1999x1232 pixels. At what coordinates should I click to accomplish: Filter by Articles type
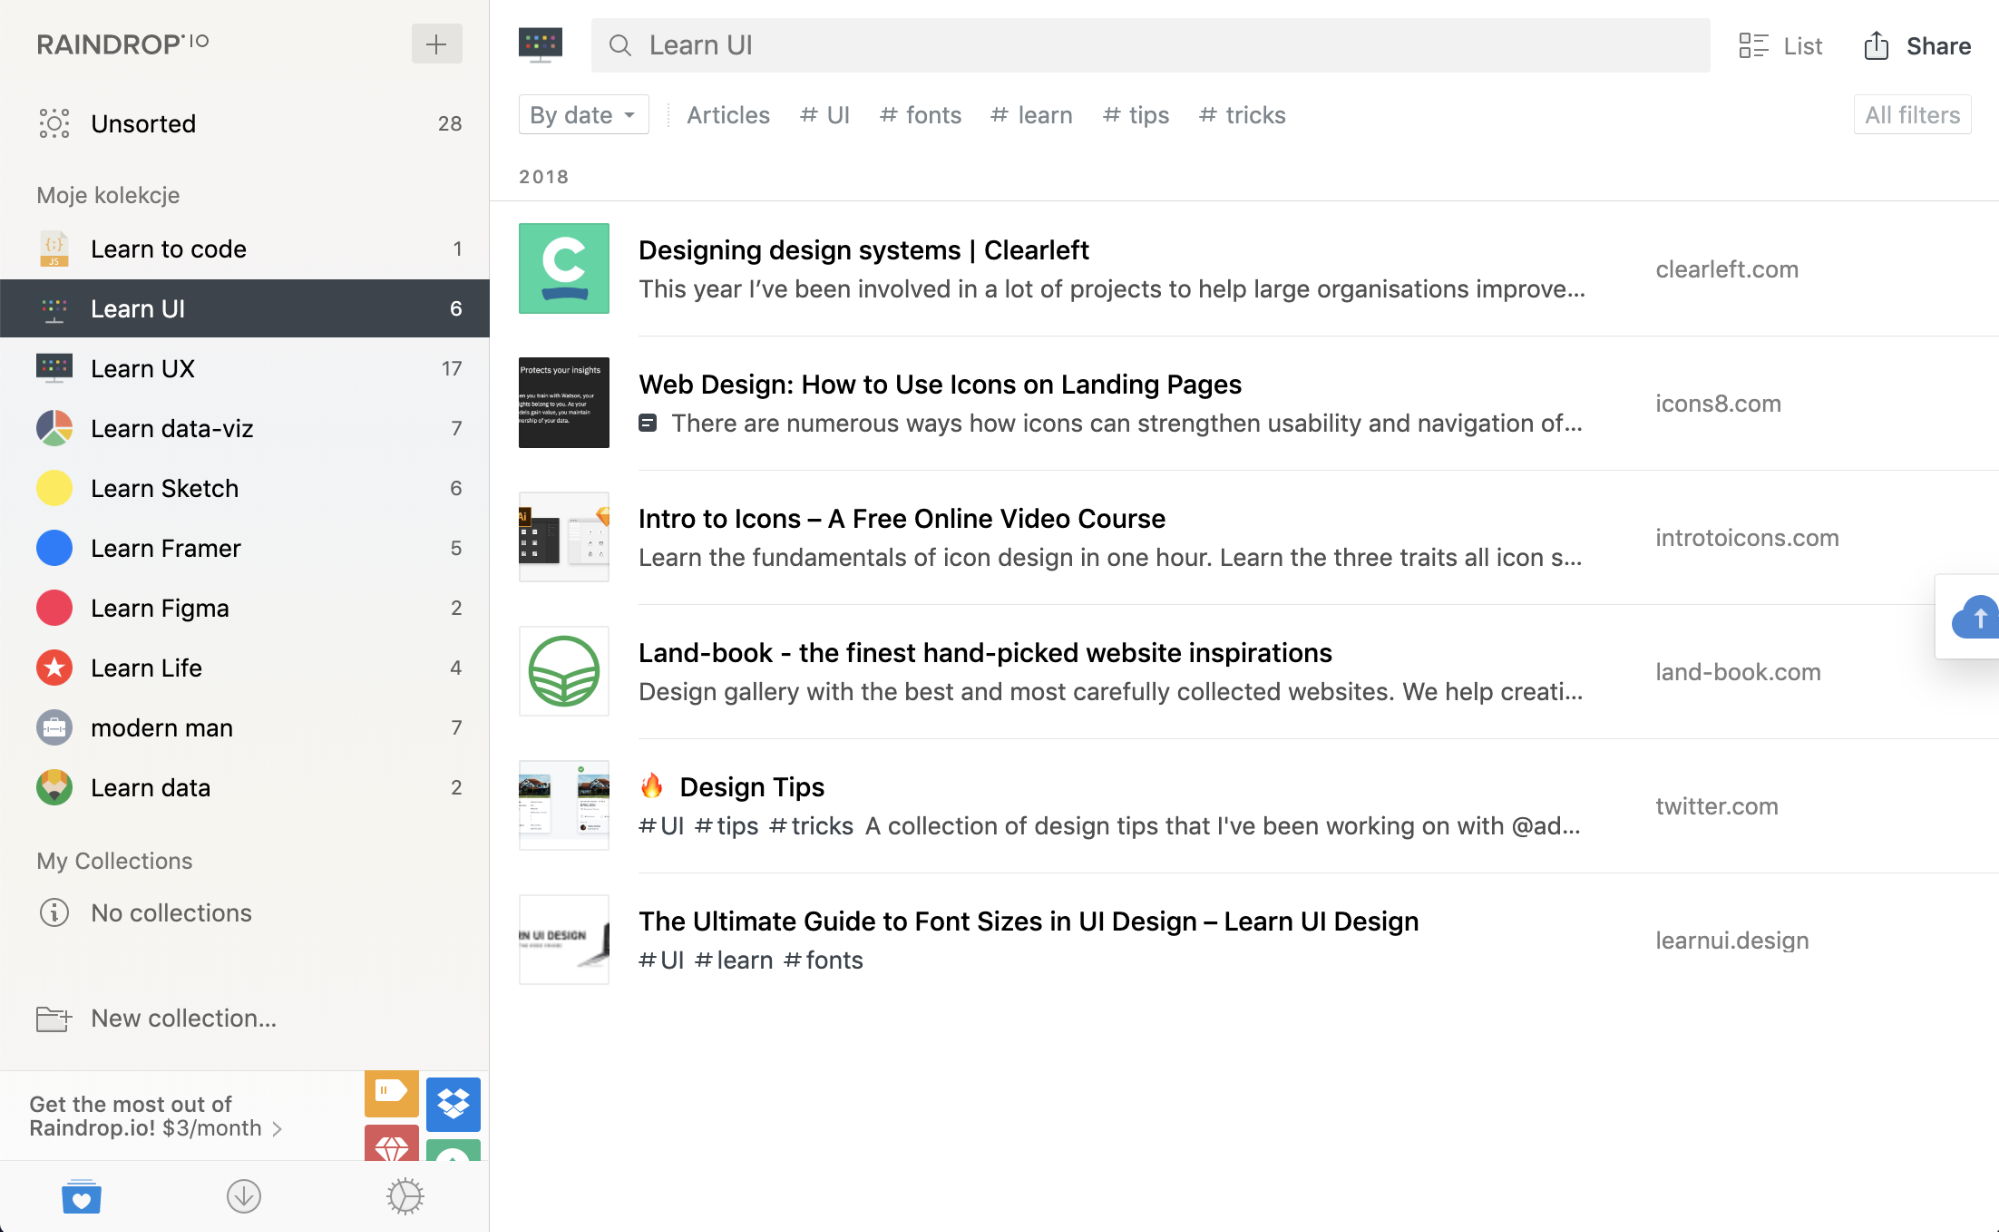pos(728,115)
